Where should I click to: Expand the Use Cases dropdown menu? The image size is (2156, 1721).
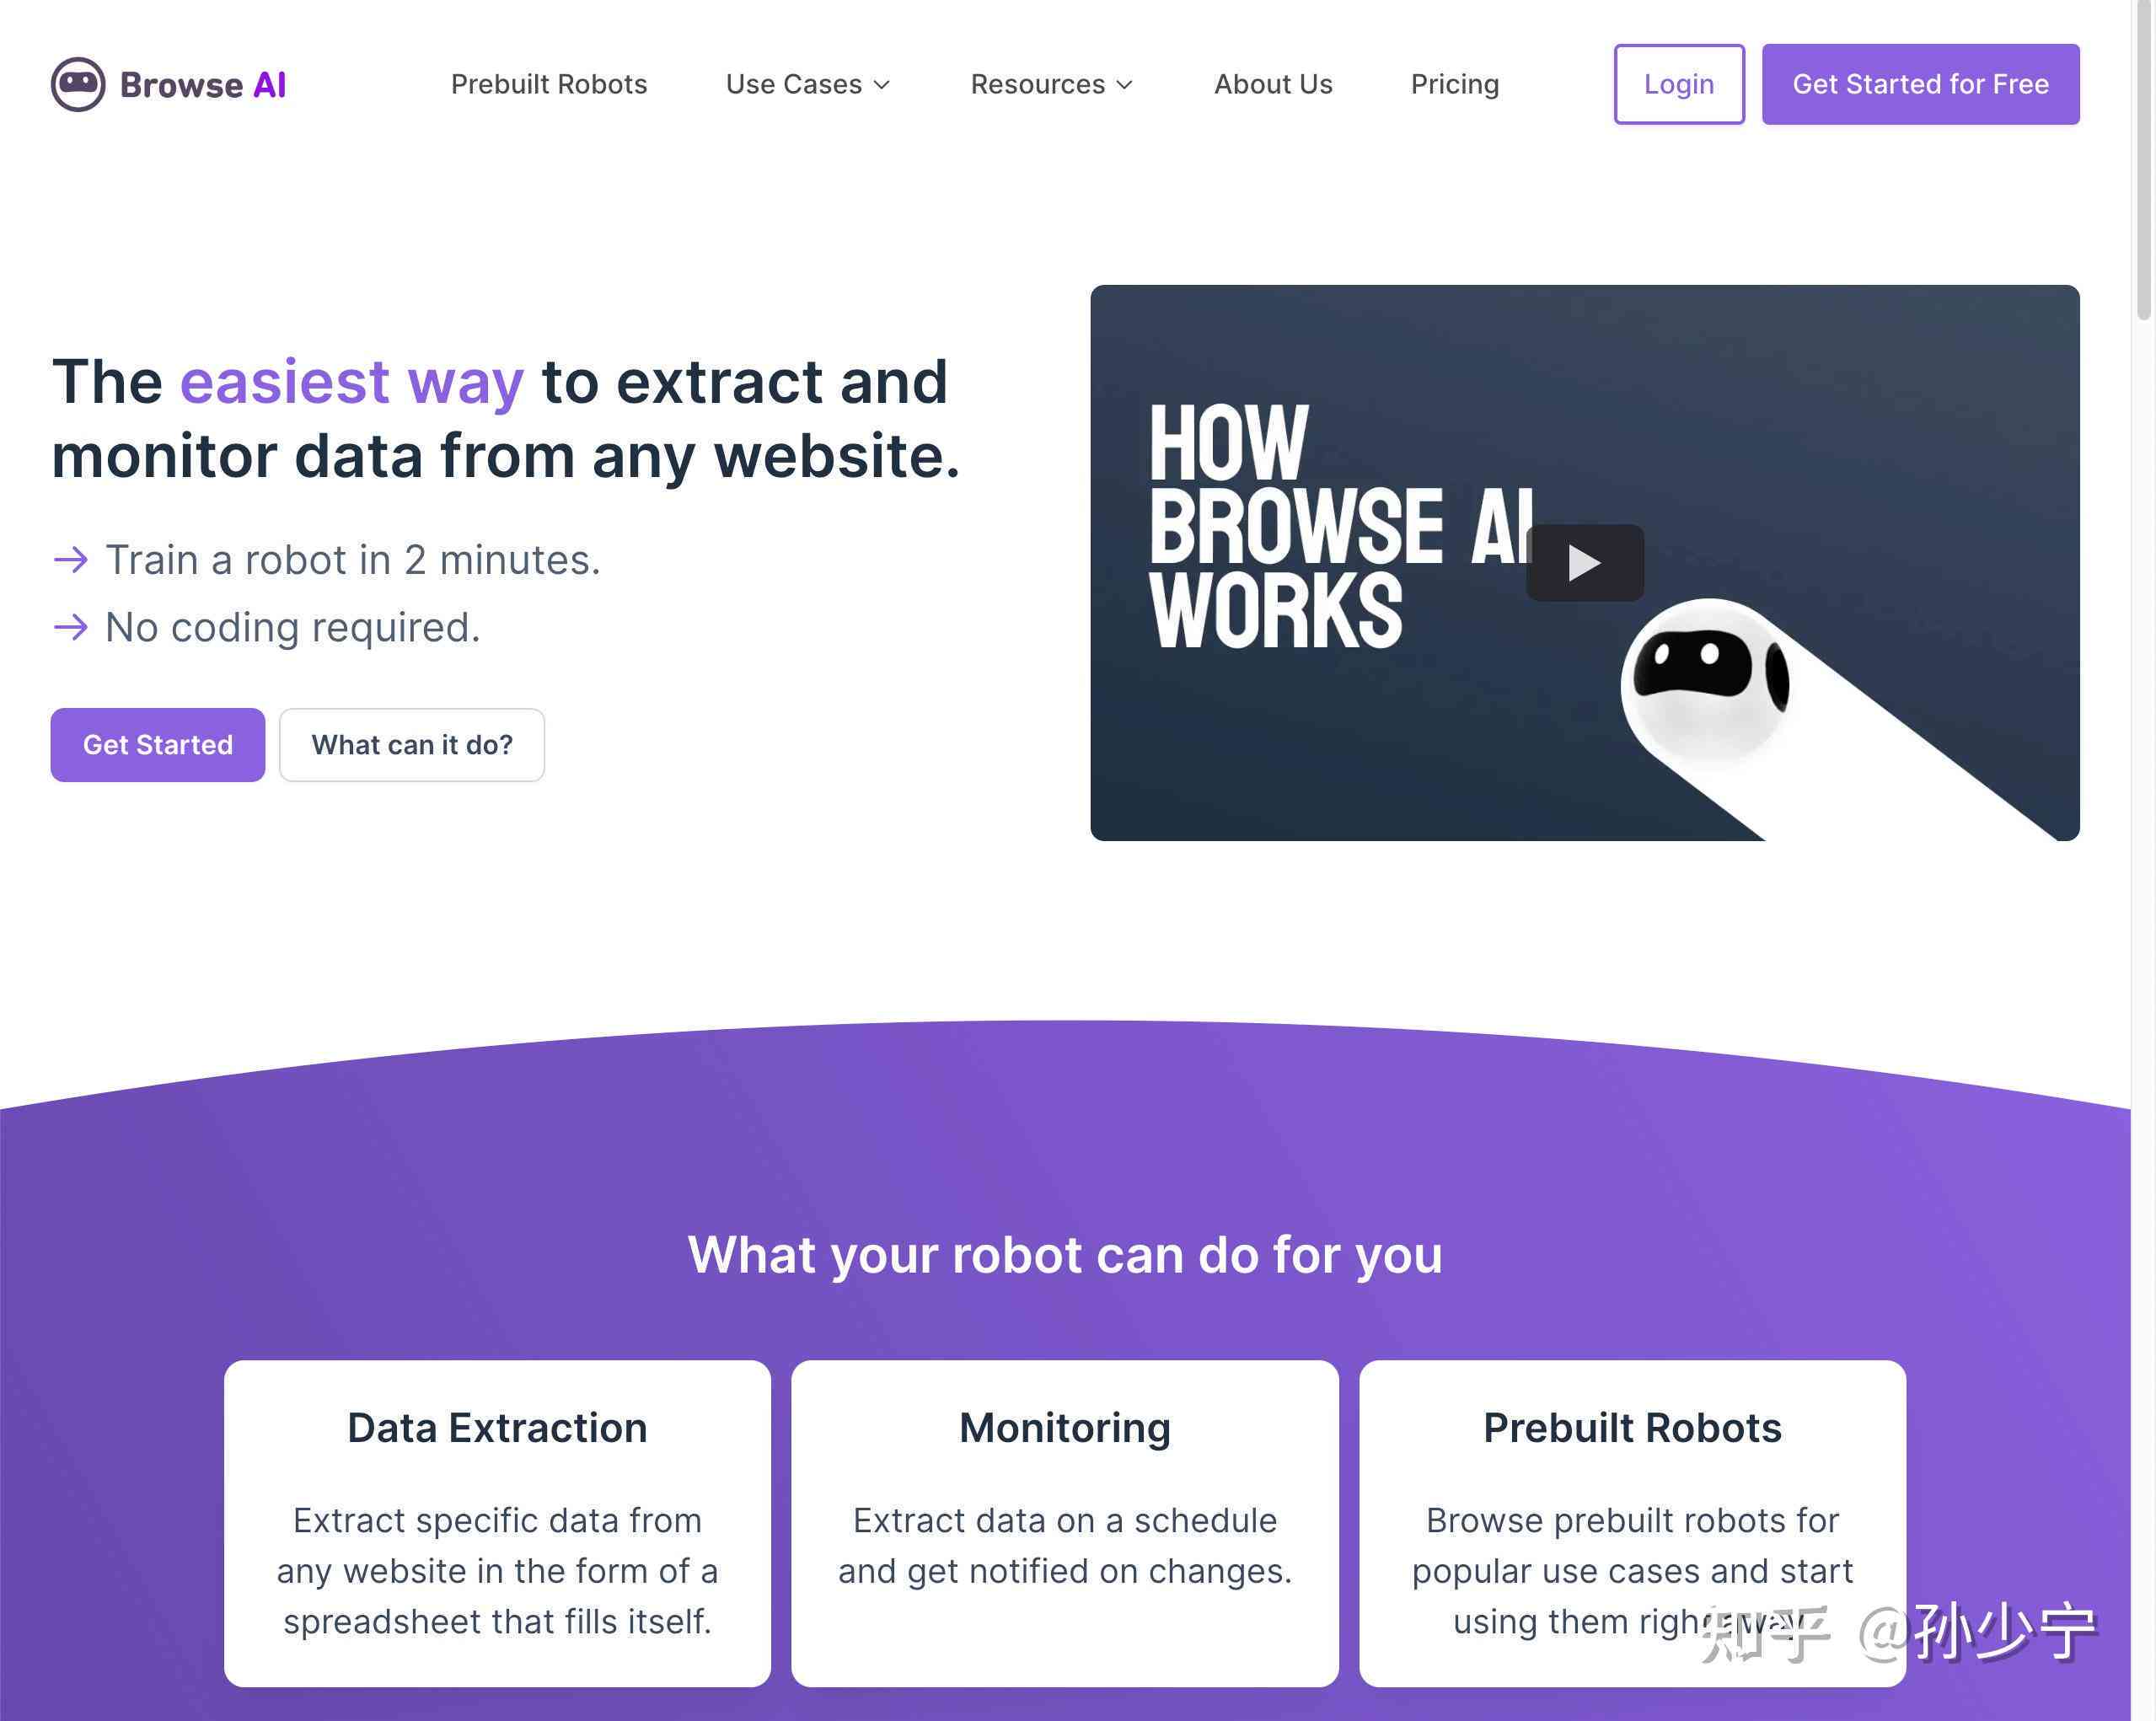pyautogui.click(x=807, y=83)
